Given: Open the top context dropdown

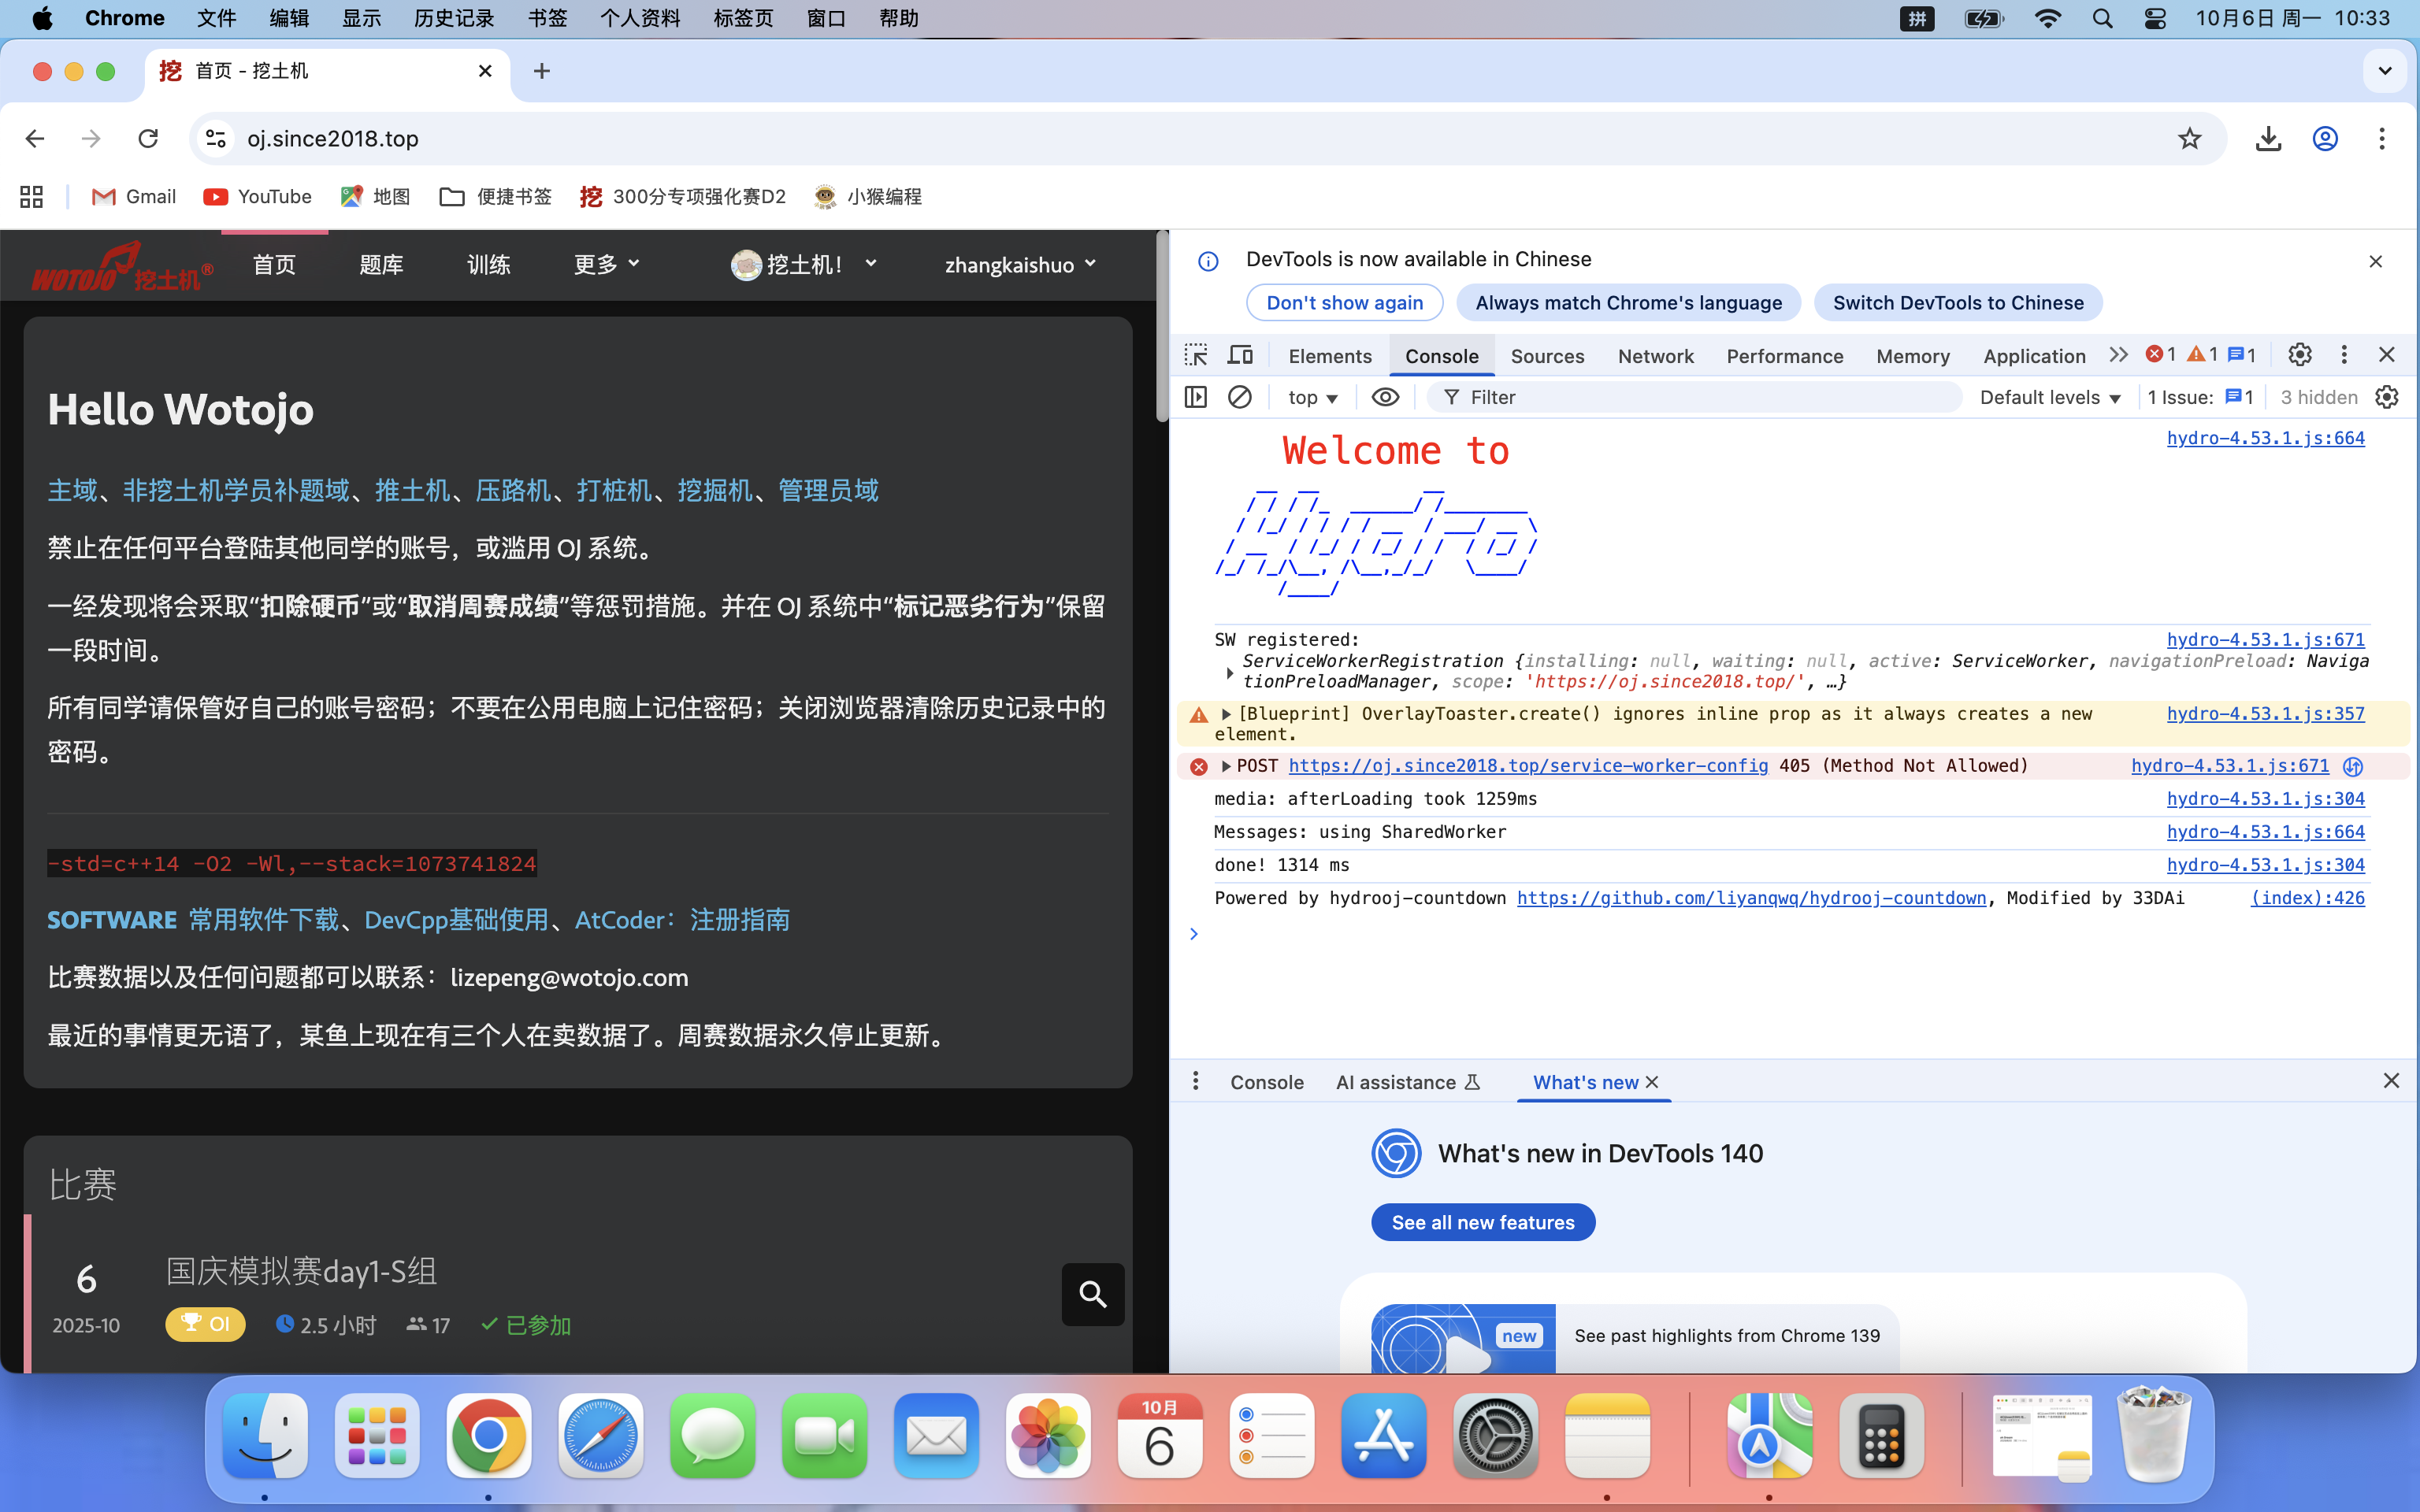Looking at the screenshot, I should 1312,397.
